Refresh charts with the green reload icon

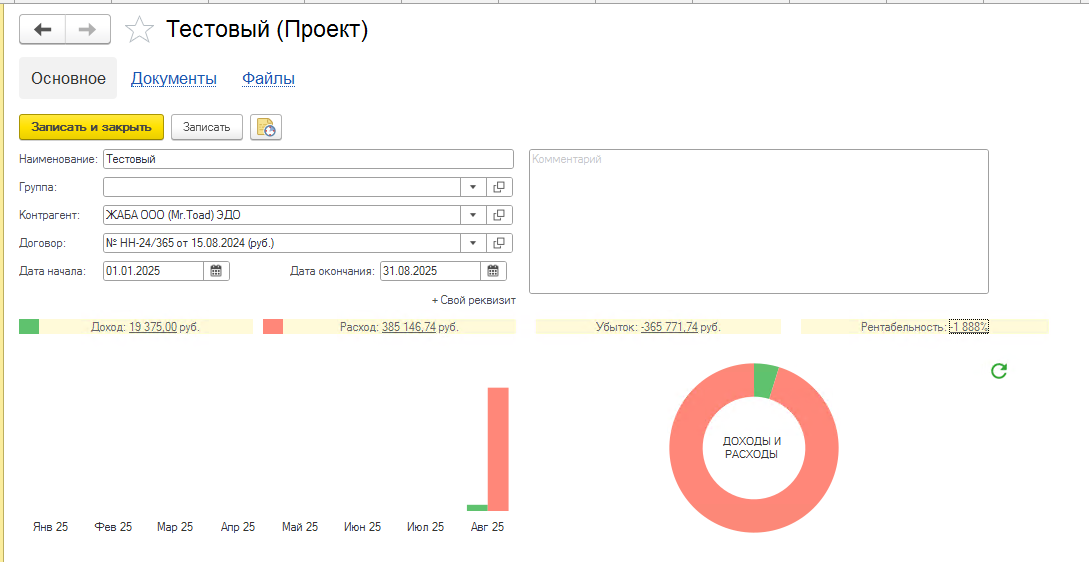coord(999,371)
